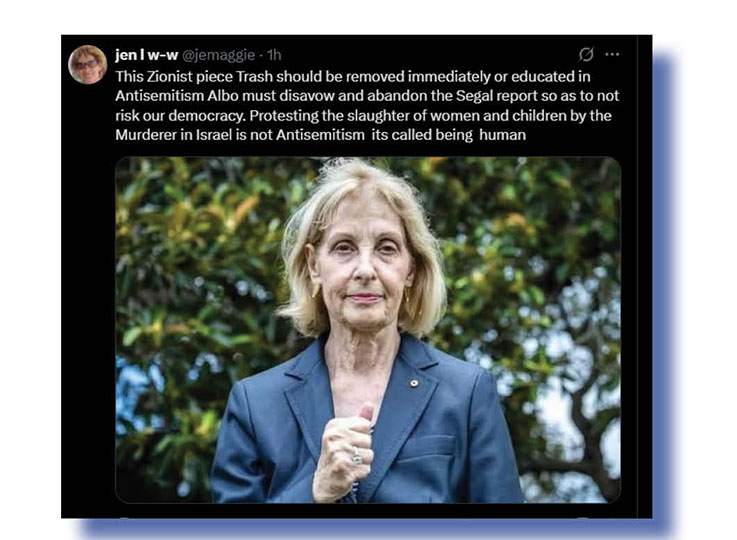
Task: Open the jen l w-w display name
Action: (147, 55)
